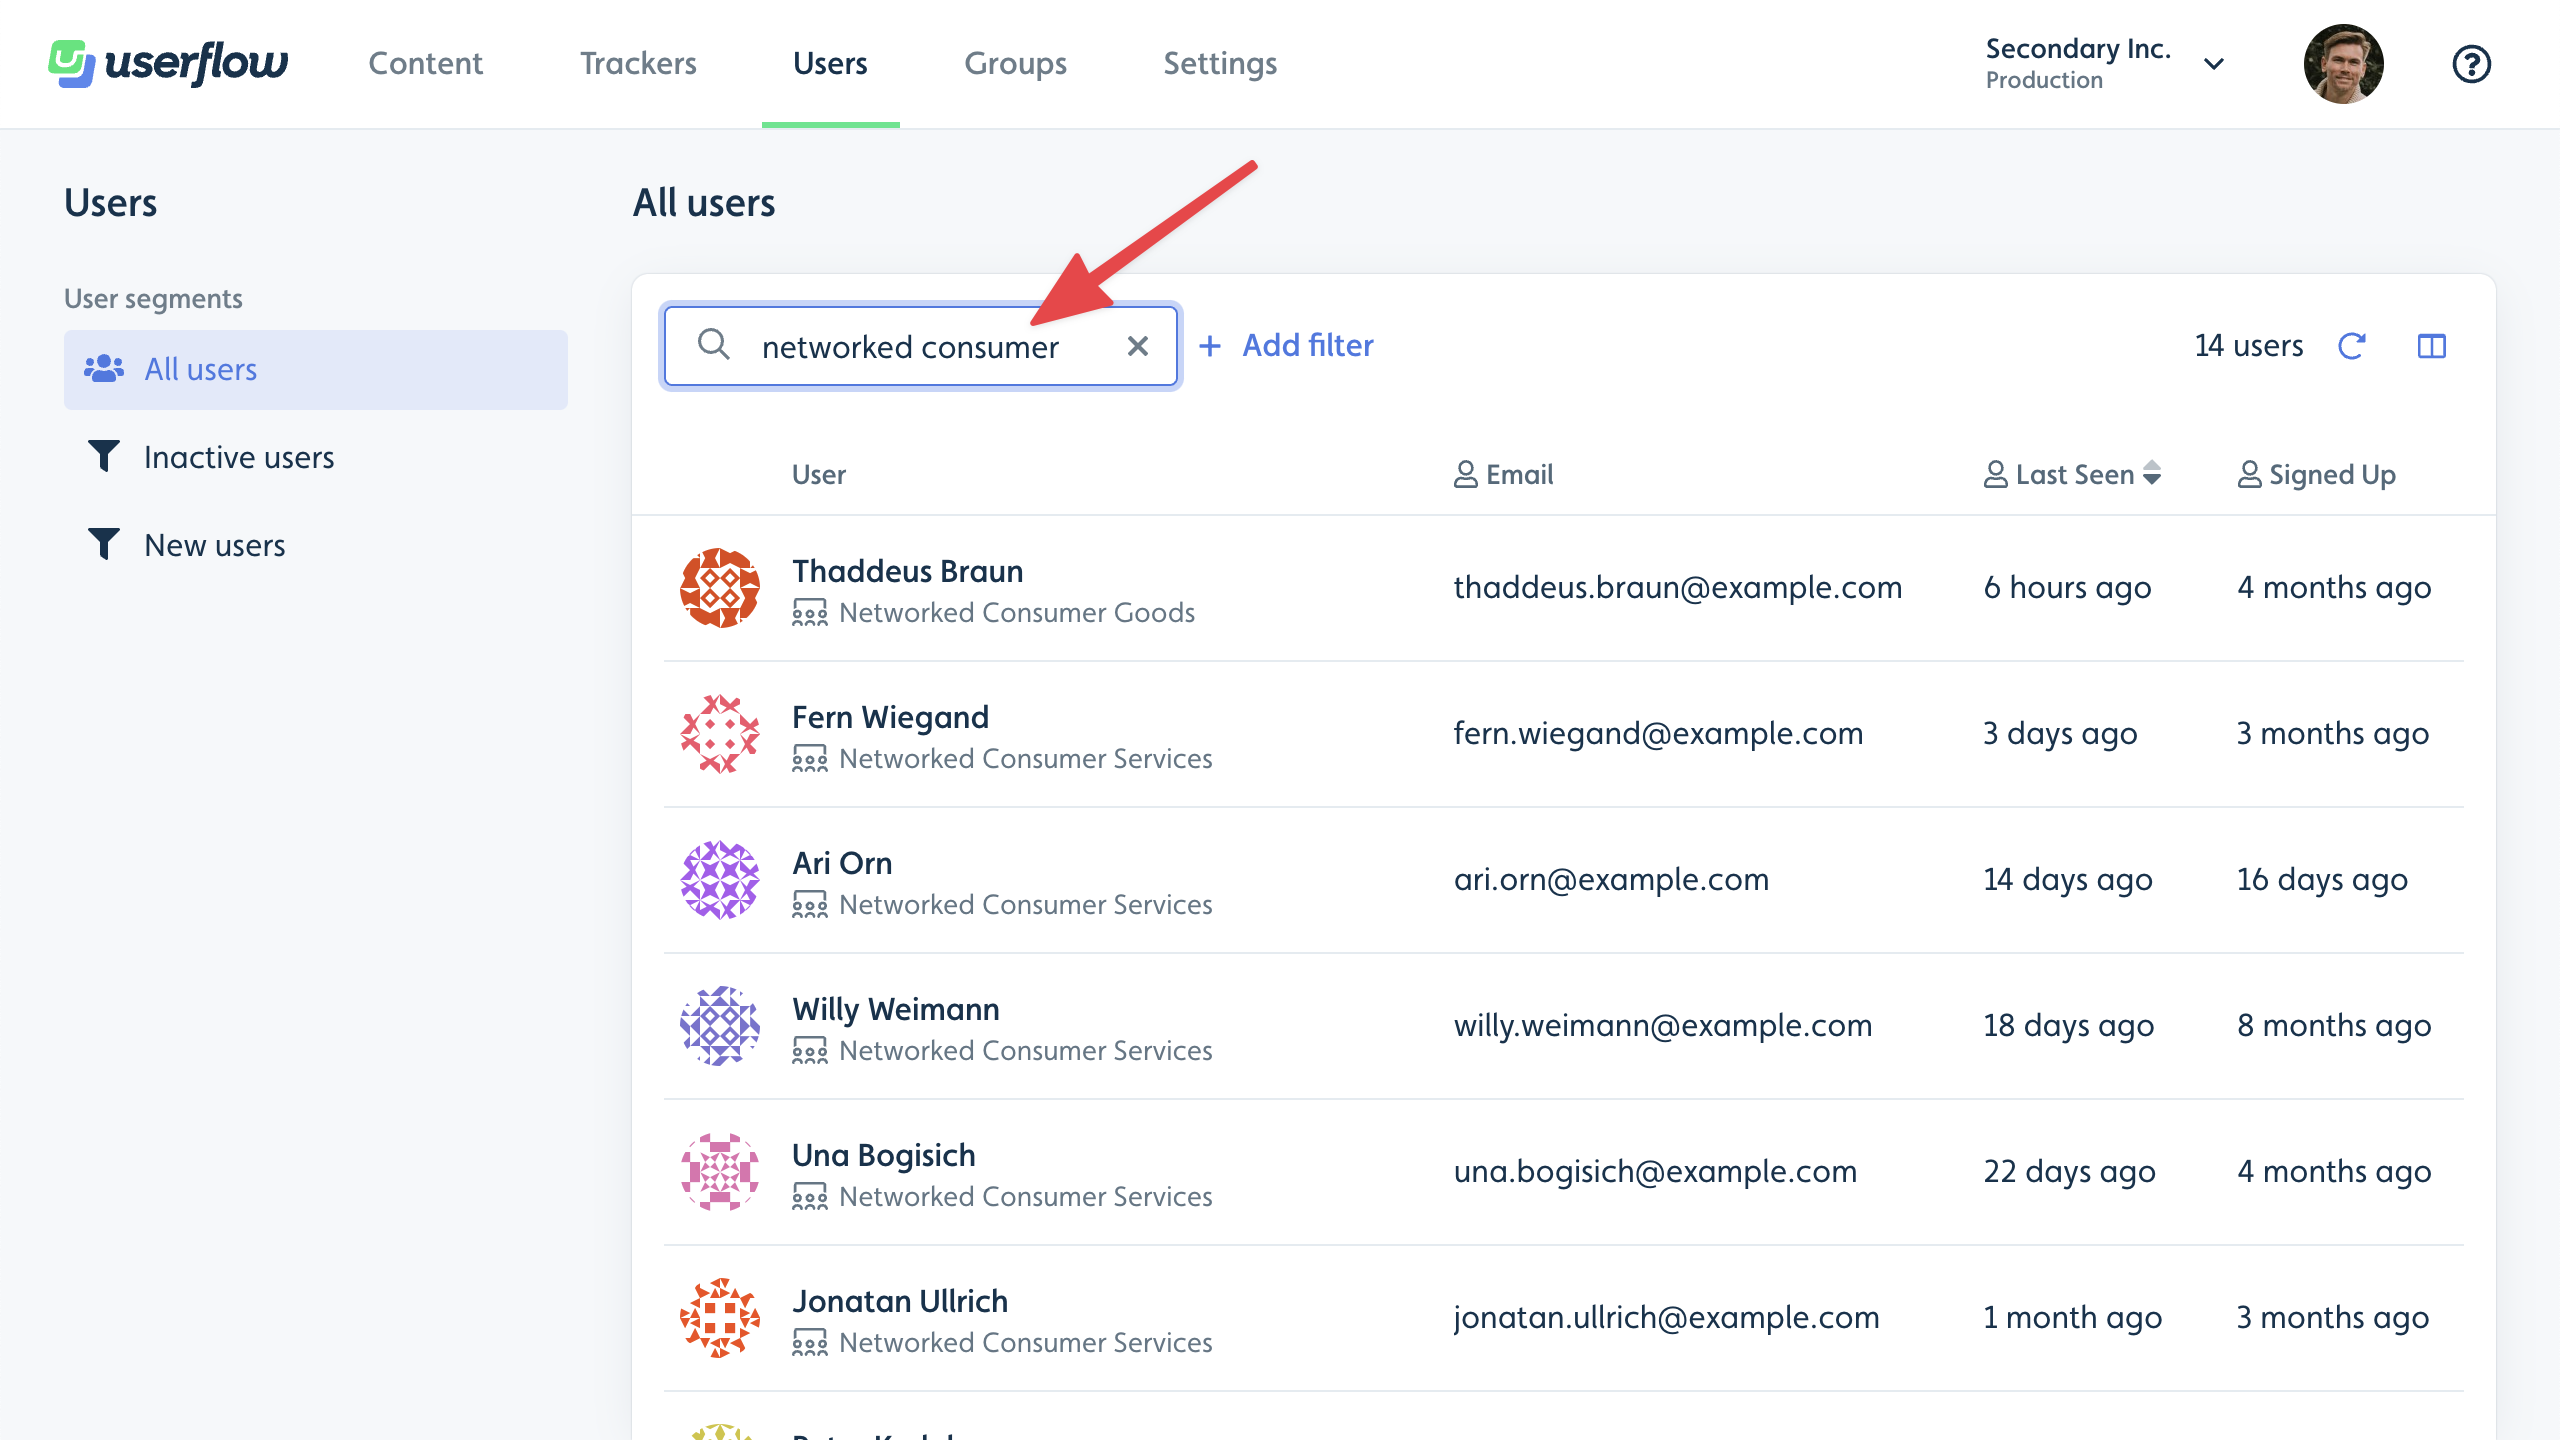The height and width of the screenshot is (1440, 2560).
Task: Click the User column header
Action: (x=819, y=474)
